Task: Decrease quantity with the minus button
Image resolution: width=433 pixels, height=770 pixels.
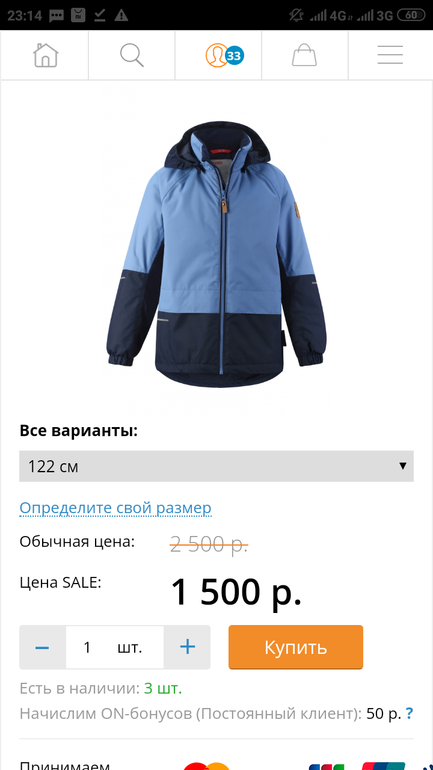Action: point(42,647)
